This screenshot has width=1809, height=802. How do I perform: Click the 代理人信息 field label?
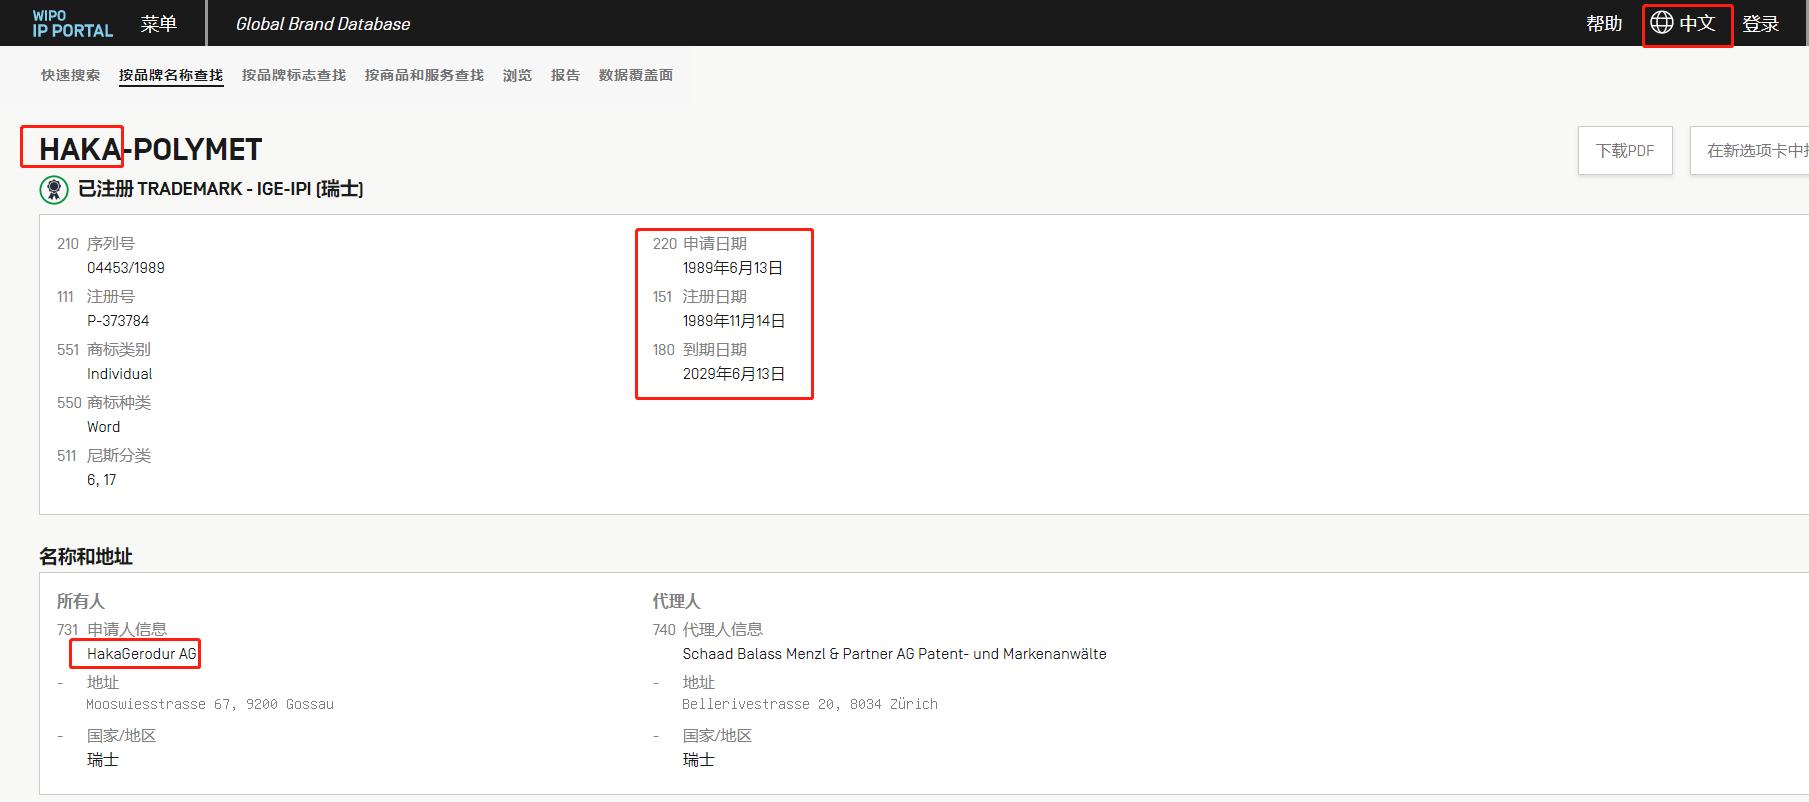click(723, 629)
